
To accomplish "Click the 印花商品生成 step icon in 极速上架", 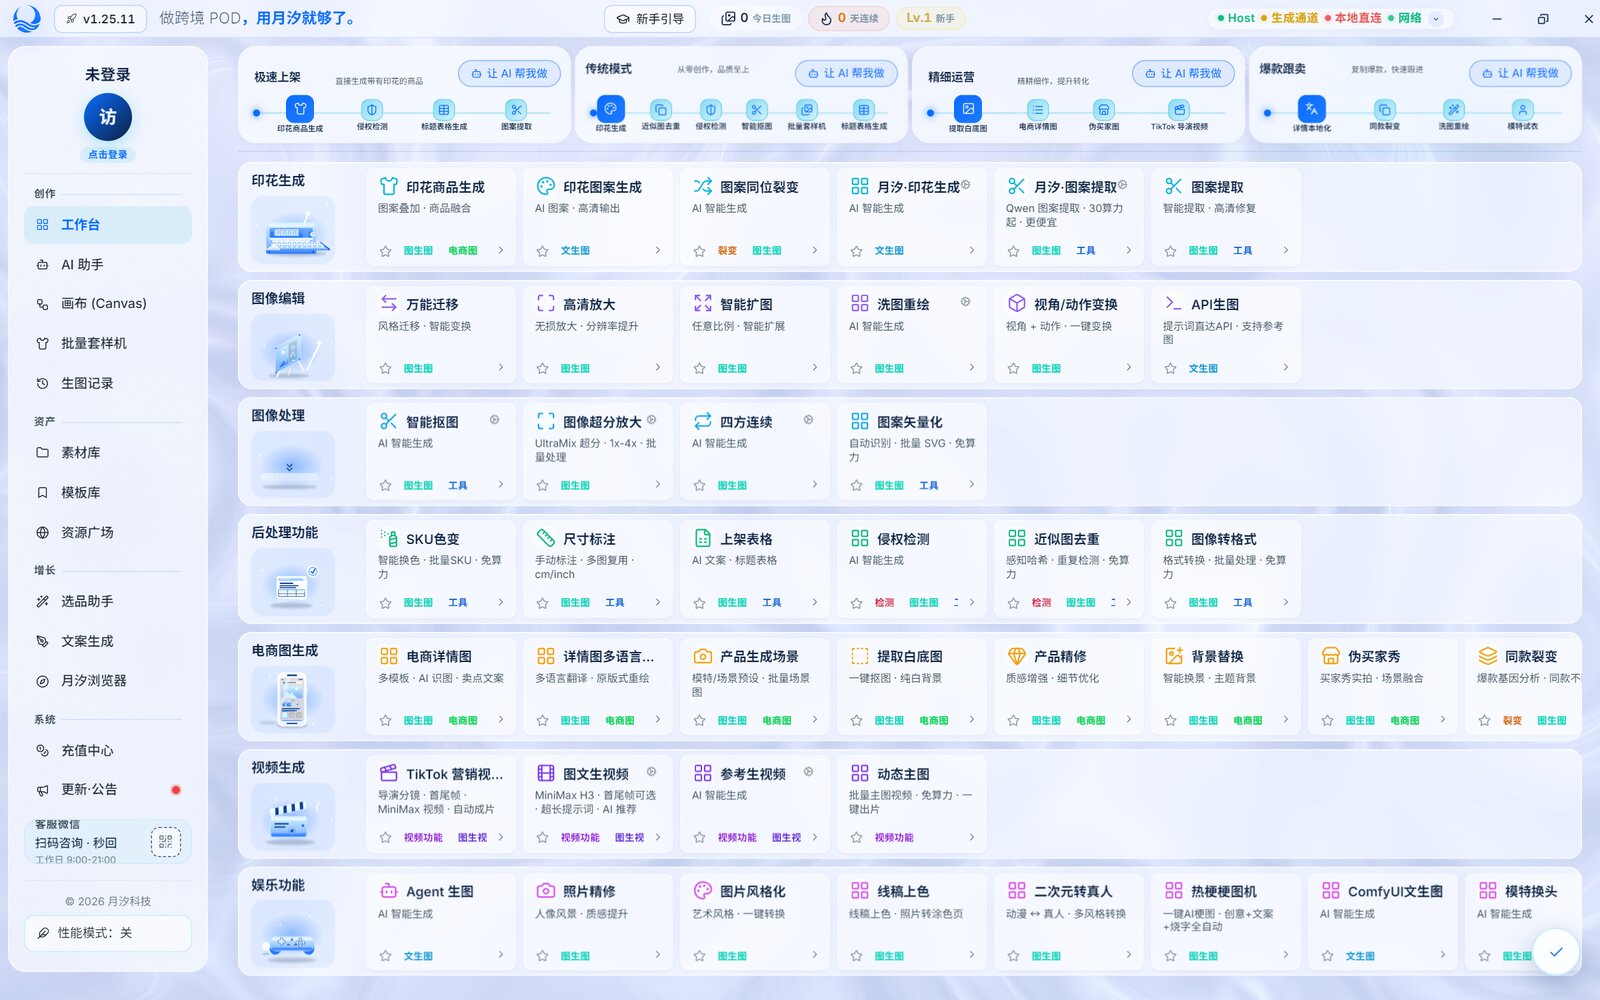I will pos(300,109).
